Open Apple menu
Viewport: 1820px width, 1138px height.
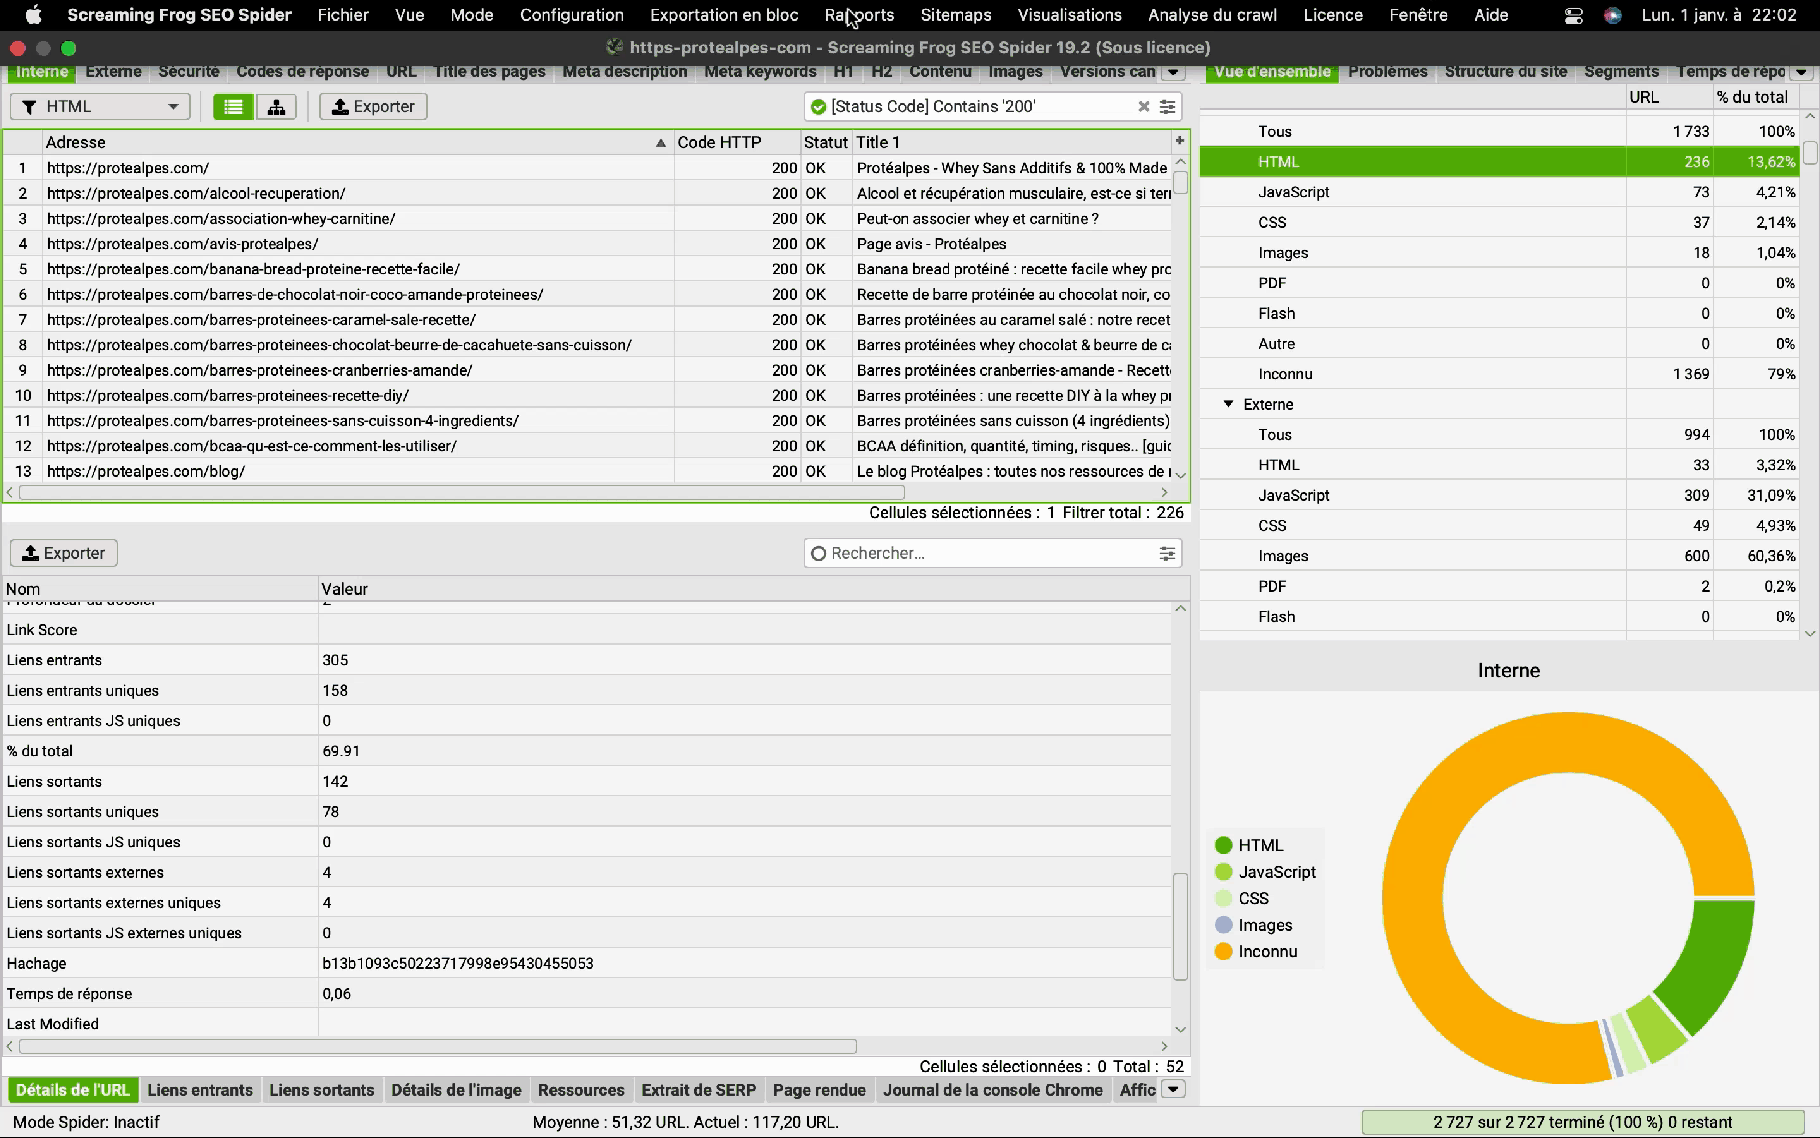[x=33, y=15]
